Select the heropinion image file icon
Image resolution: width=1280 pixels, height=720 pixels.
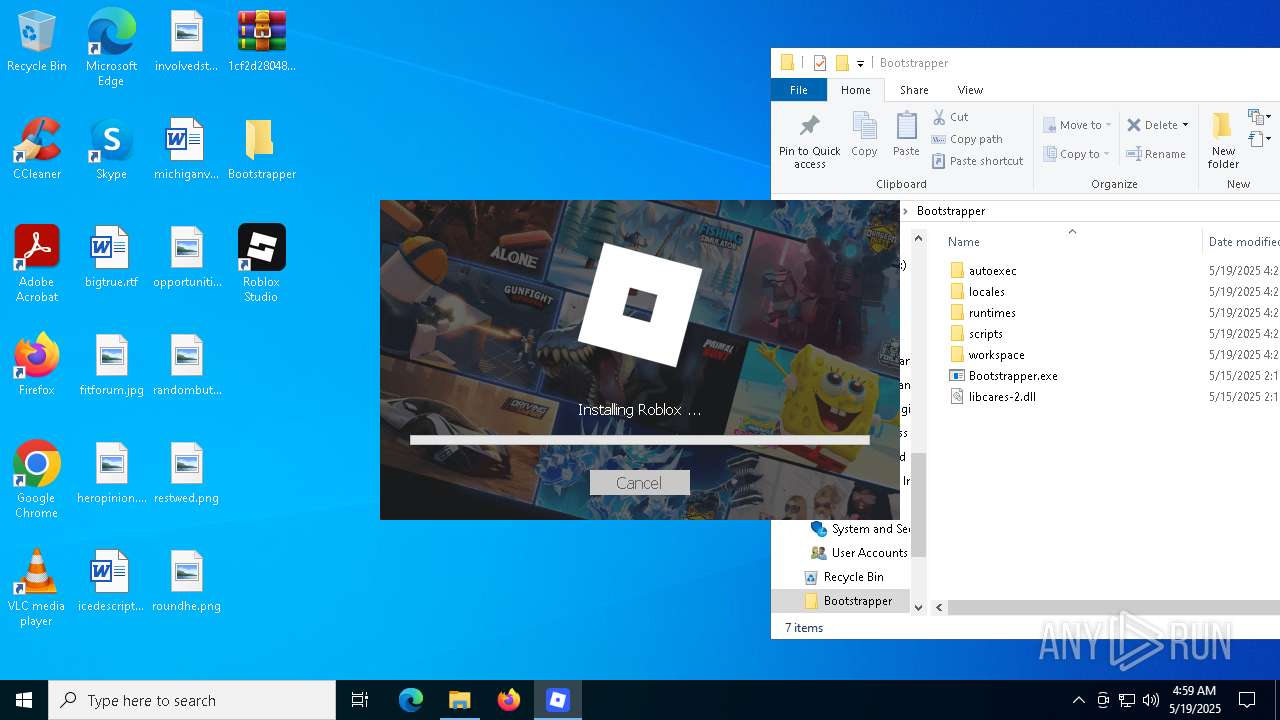pos(111,473)
